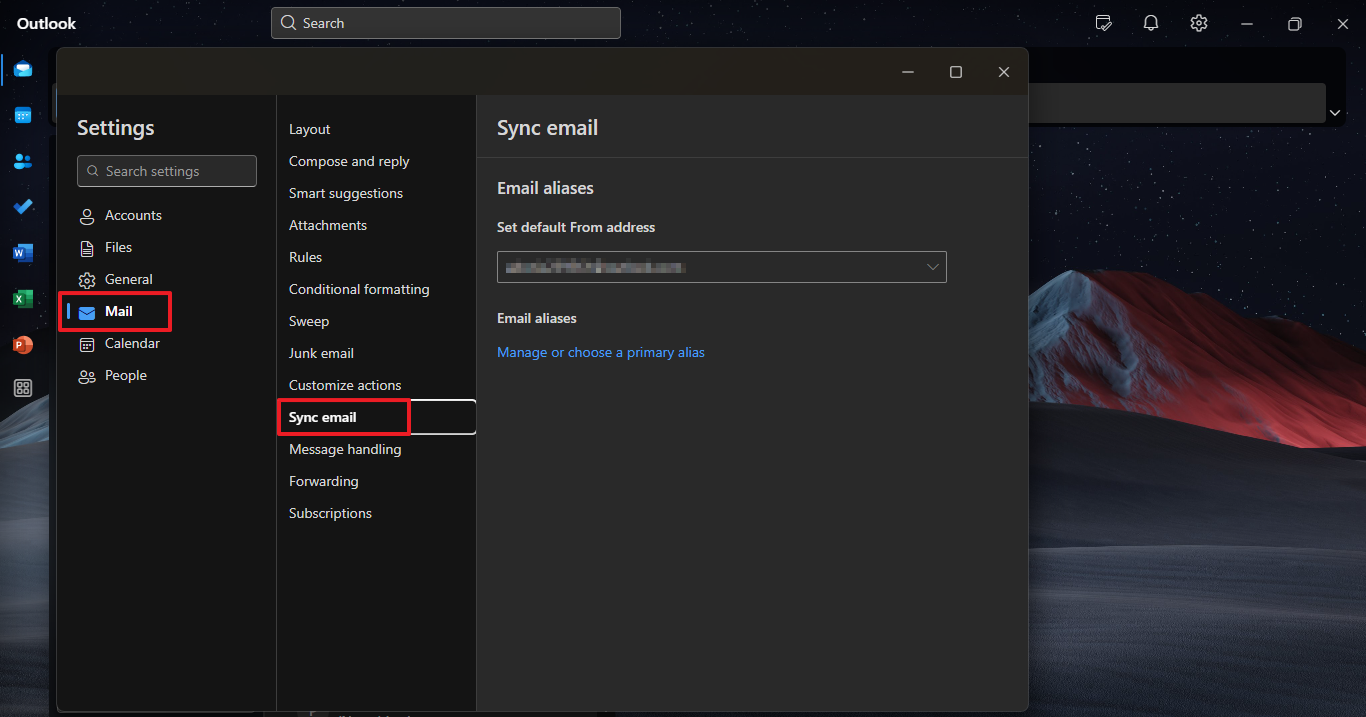Select the Accounts settings category
Screen dimensions: 1366x717
(x=132, y=215)
